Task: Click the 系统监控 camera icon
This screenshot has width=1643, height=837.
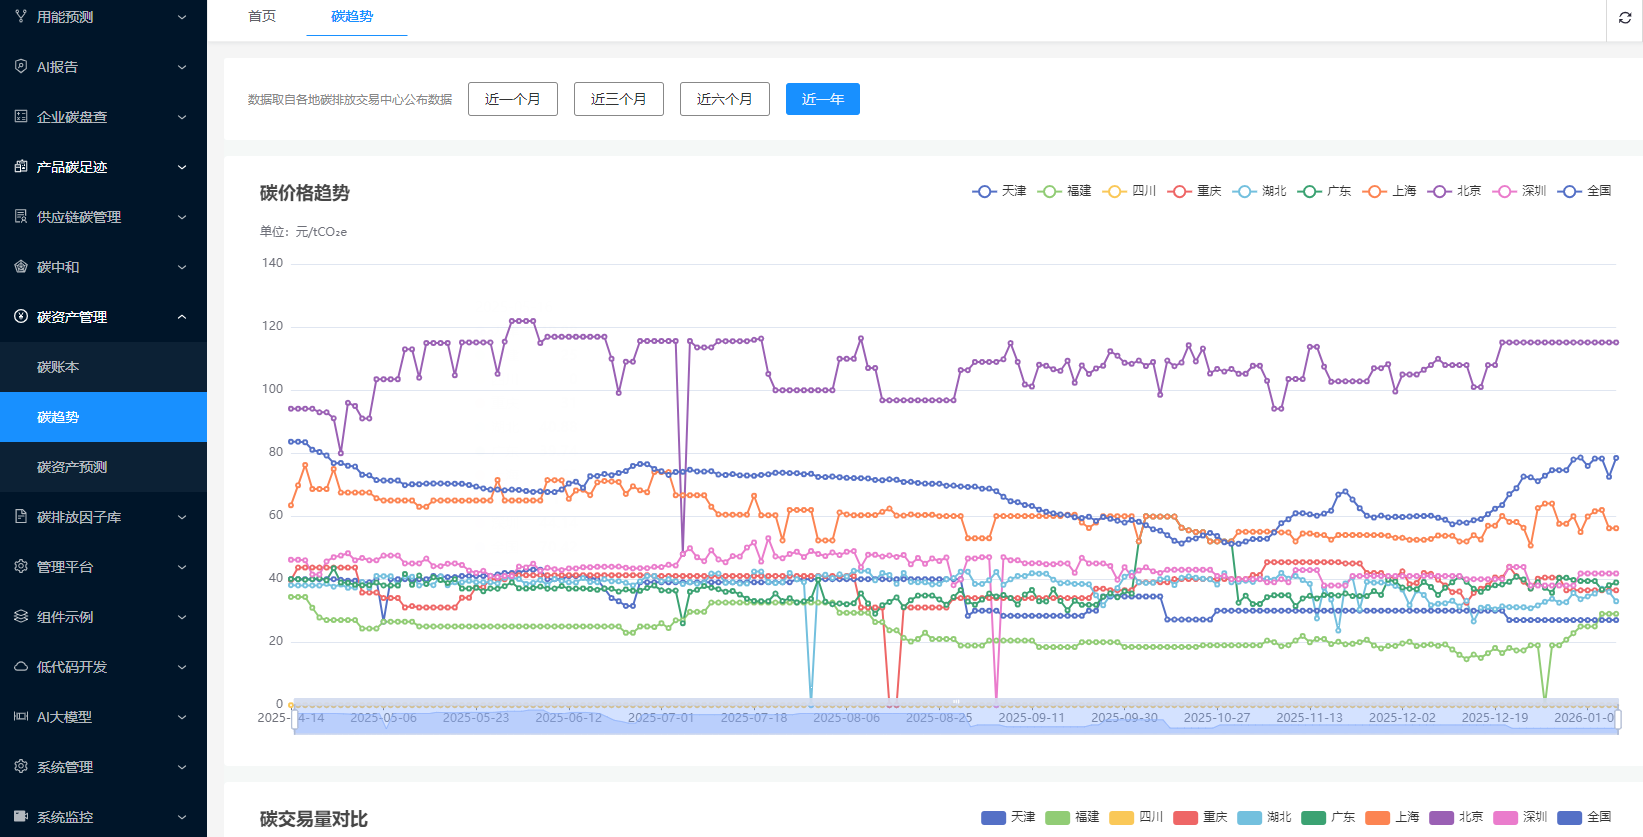Action: (21, 816)
